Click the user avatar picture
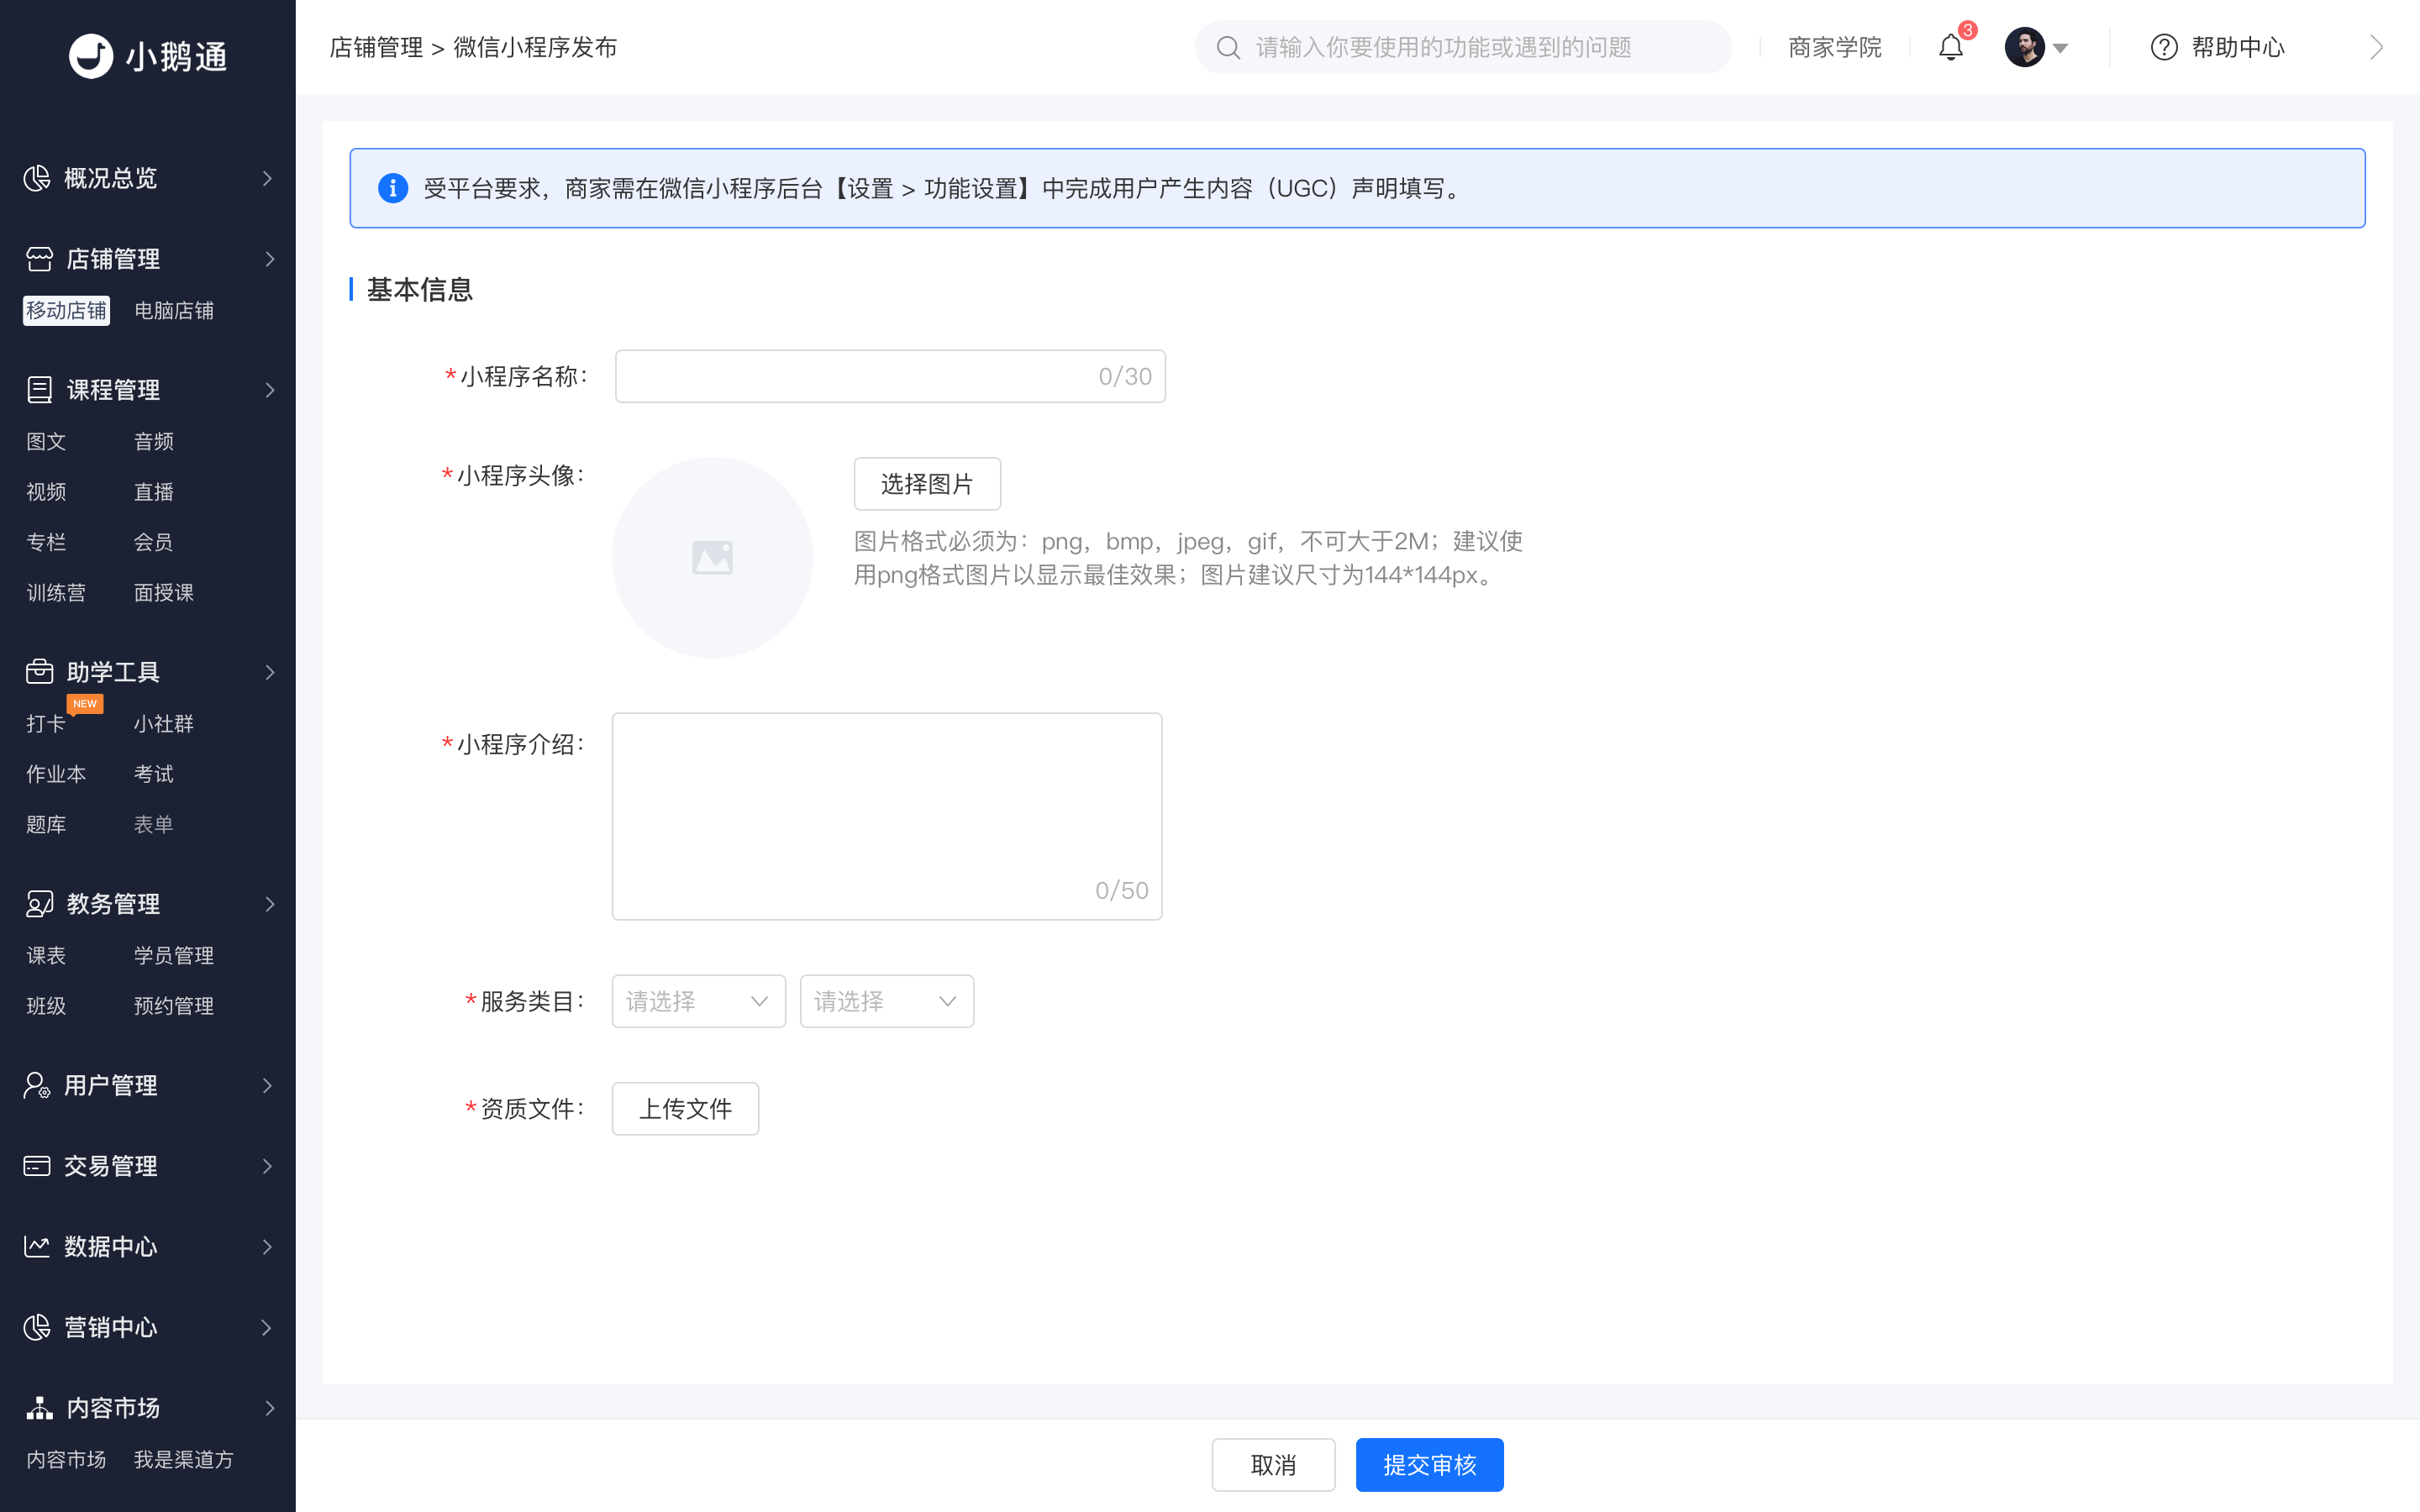Screen dimensions: 2420x1512 pyautogui.click(x=2024, y=47)
